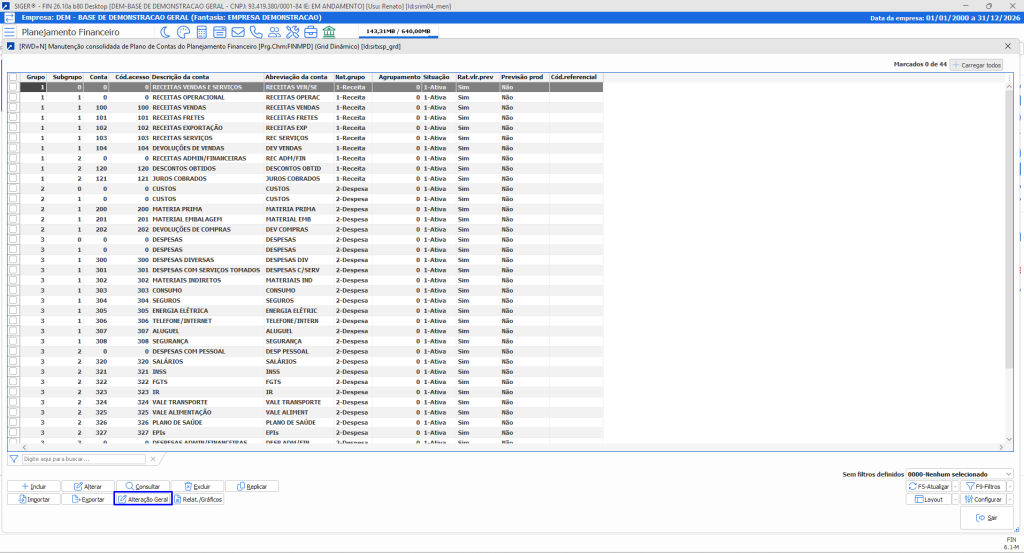Check the DEVOLUÇÕES DE VENDAS row checkbox
The image size is (1024, 553).
(x=13, y=148)
